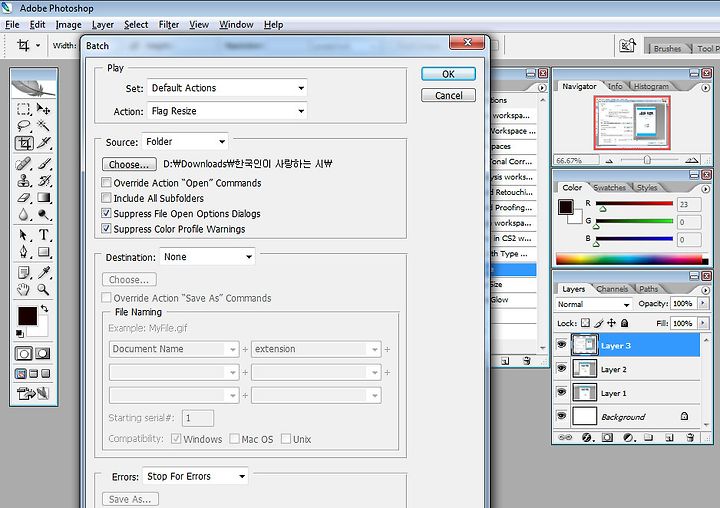The width and height of the screenshot is (720, 508).
Task: Switch to the Swatches tab
Action: (x=609, y=187)
